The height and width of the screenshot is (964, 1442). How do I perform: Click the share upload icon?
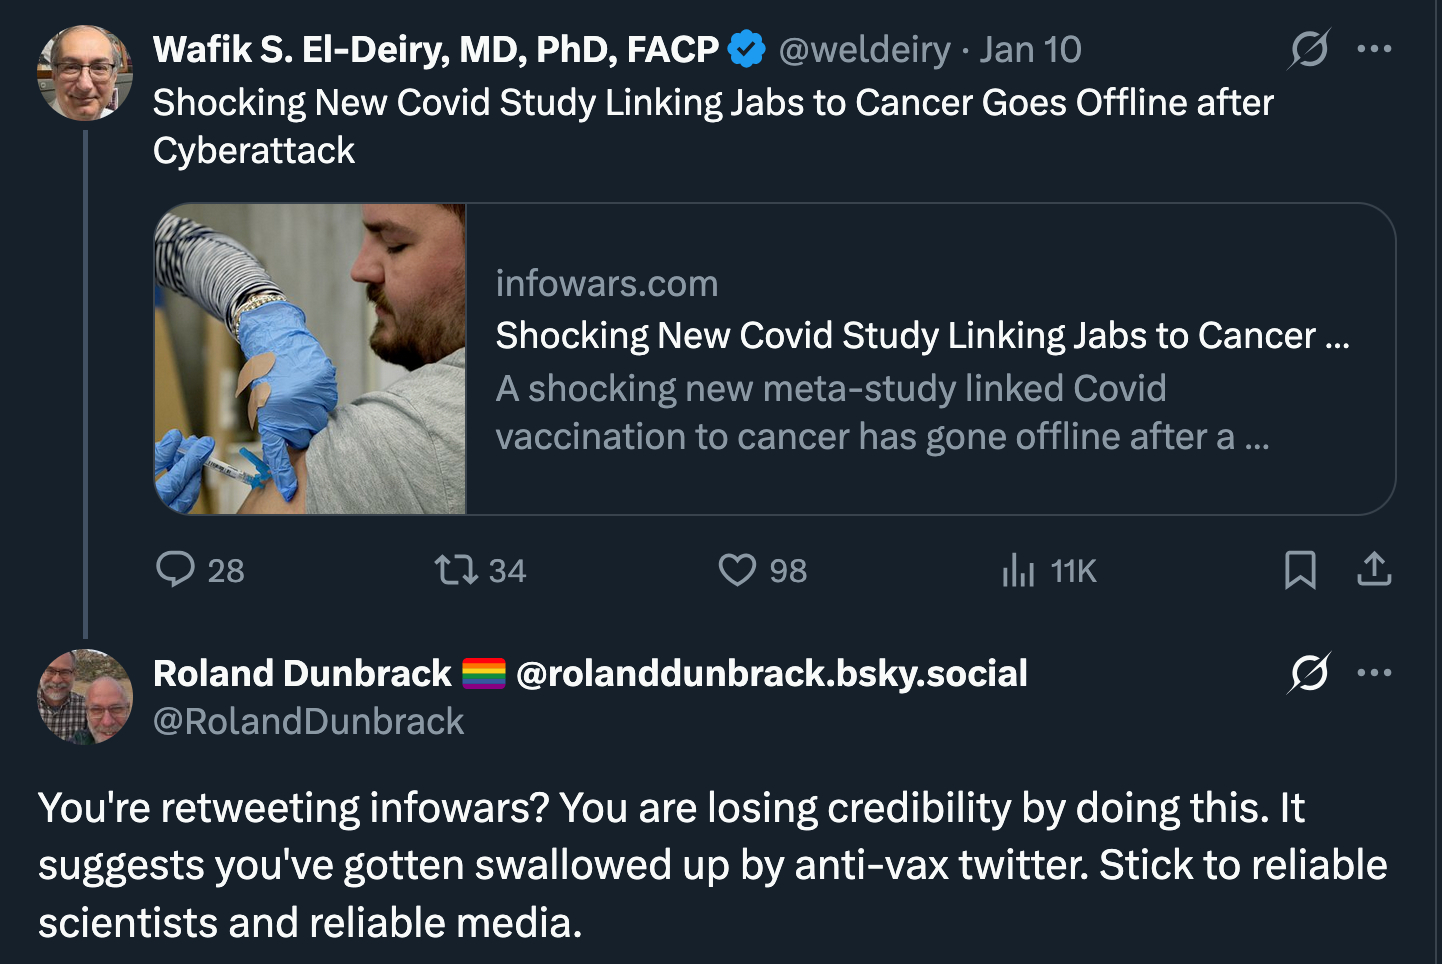1375,569
